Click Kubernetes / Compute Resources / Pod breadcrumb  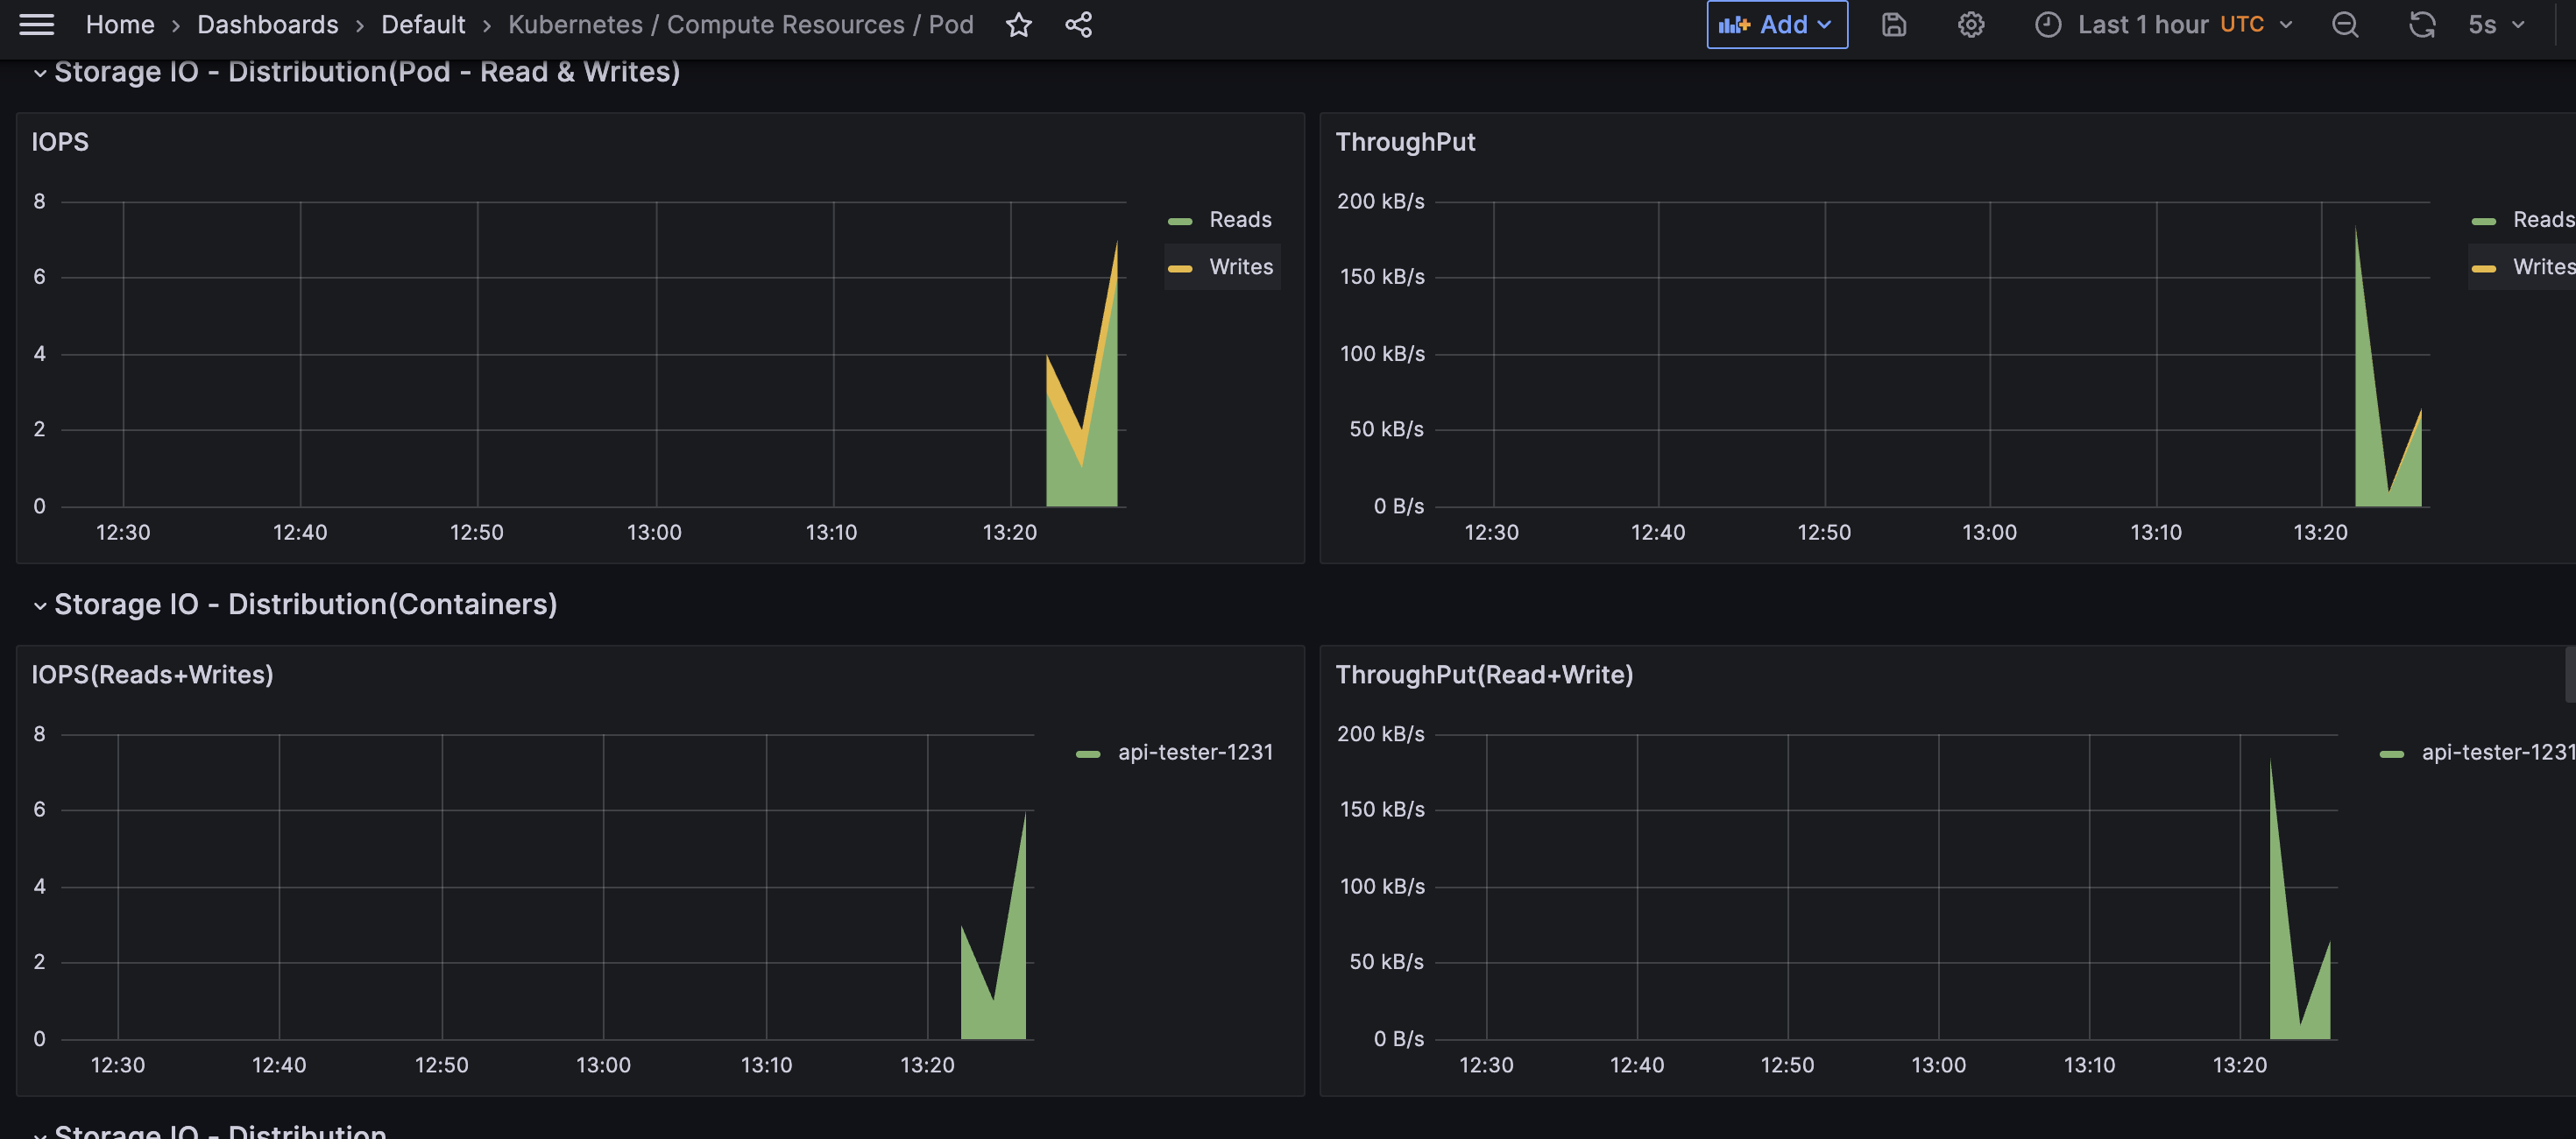pos(740,24)
